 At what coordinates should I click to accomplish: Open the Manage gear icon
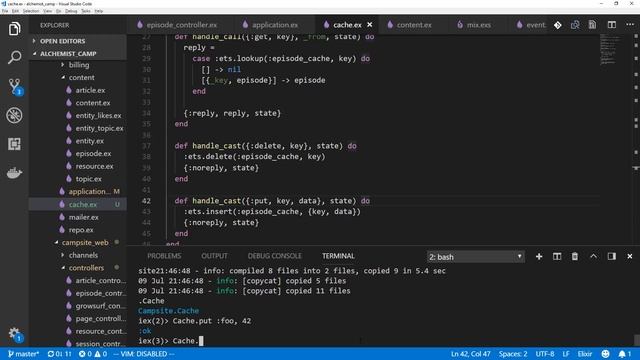[15, 333]
